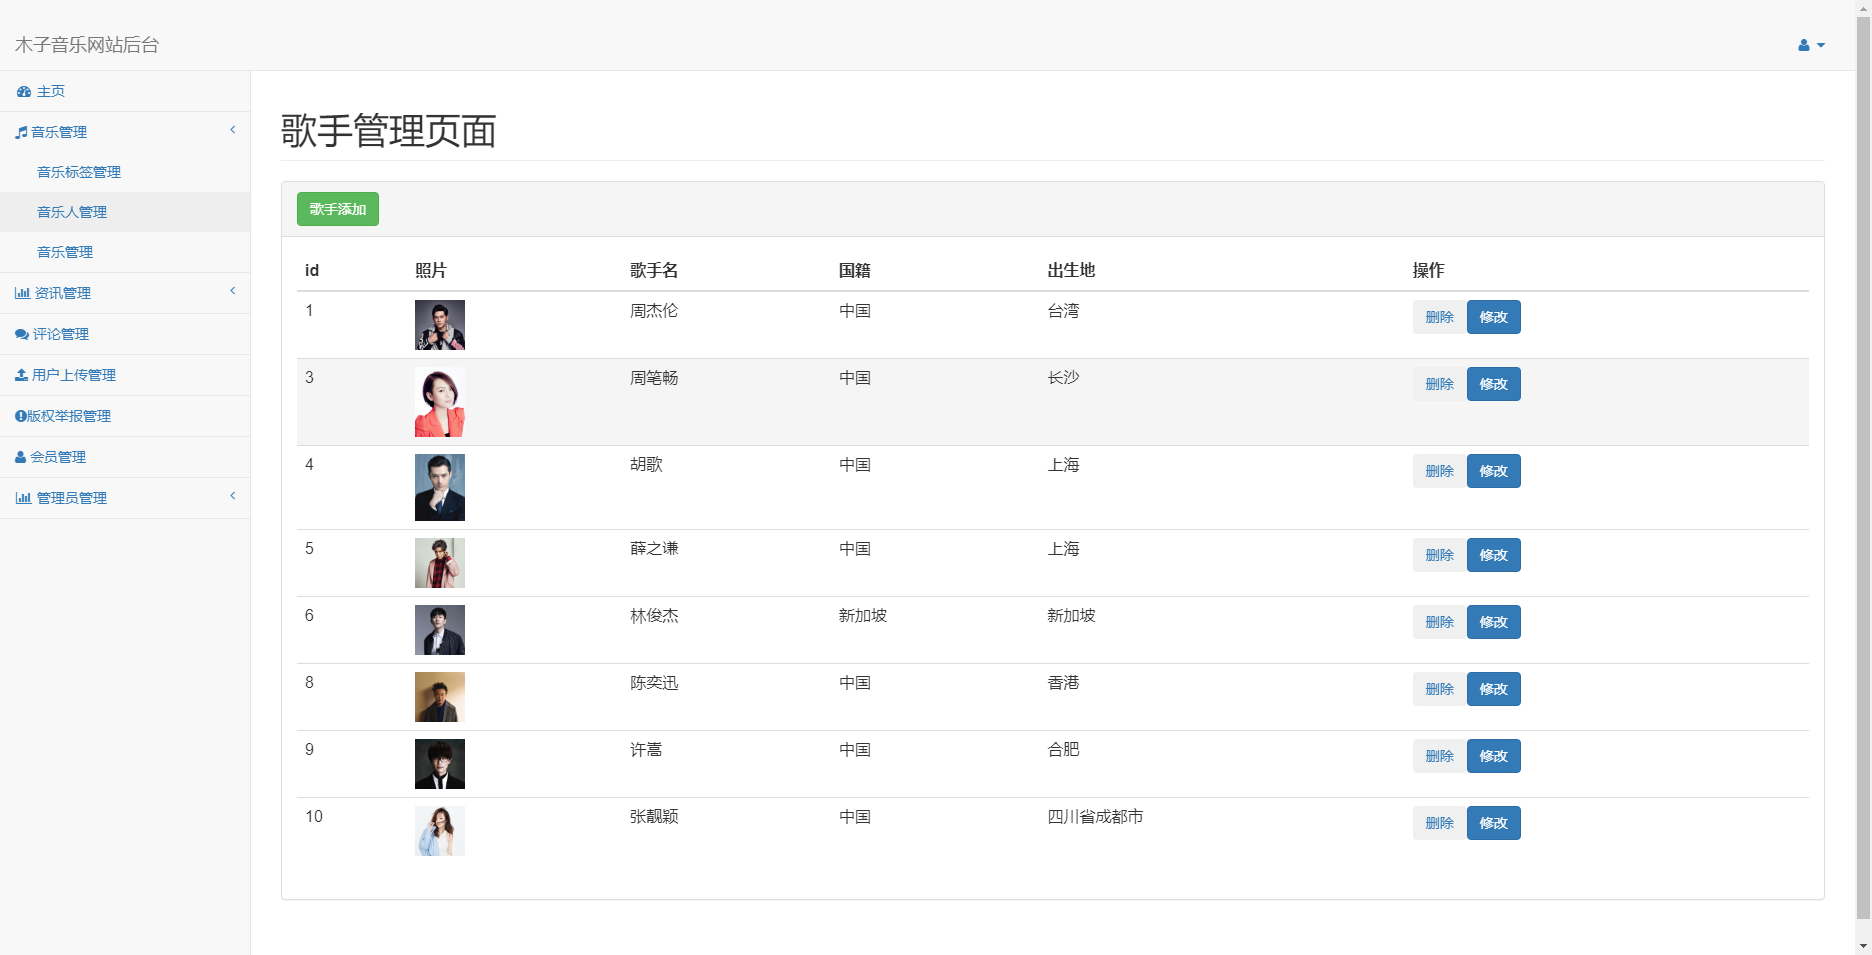Viewport: 1872px width, 955px height.
Task: Click 胡歌's photo thumbnail
Action: click(x=440, y=487)
